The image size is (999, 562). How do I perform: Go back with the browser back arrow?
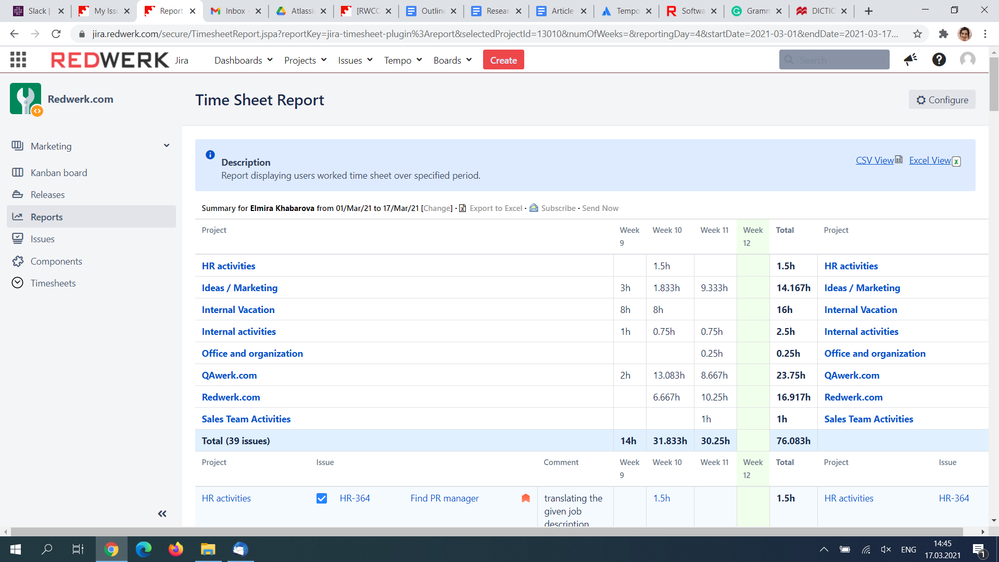15,34
